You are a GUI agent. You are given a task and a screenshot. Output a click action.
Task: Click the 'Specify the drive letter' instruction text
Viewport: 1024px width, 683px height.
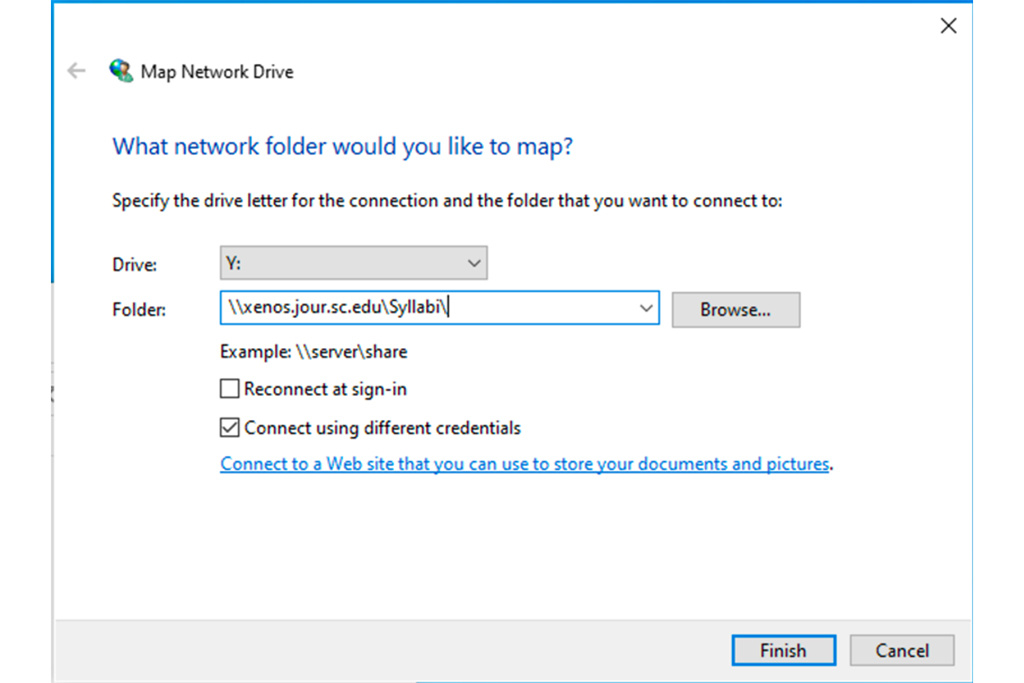(x=447, y=201)
